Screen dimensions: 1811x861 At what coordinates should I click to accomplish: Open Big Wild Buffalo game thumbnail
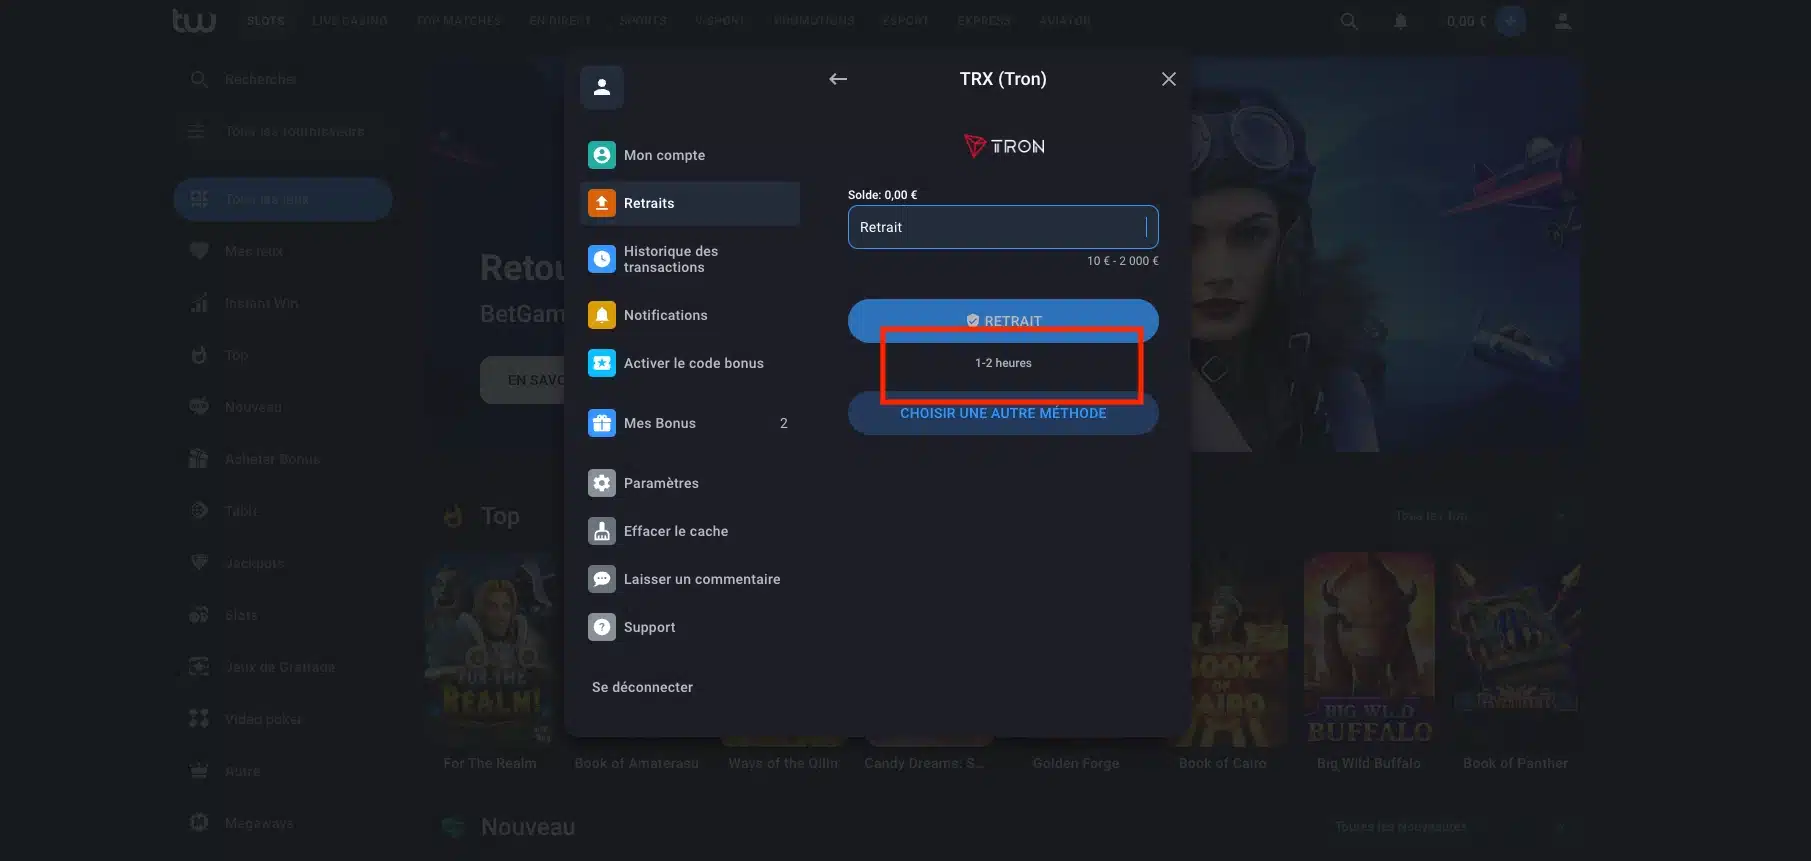click(x=1369, y=650)
